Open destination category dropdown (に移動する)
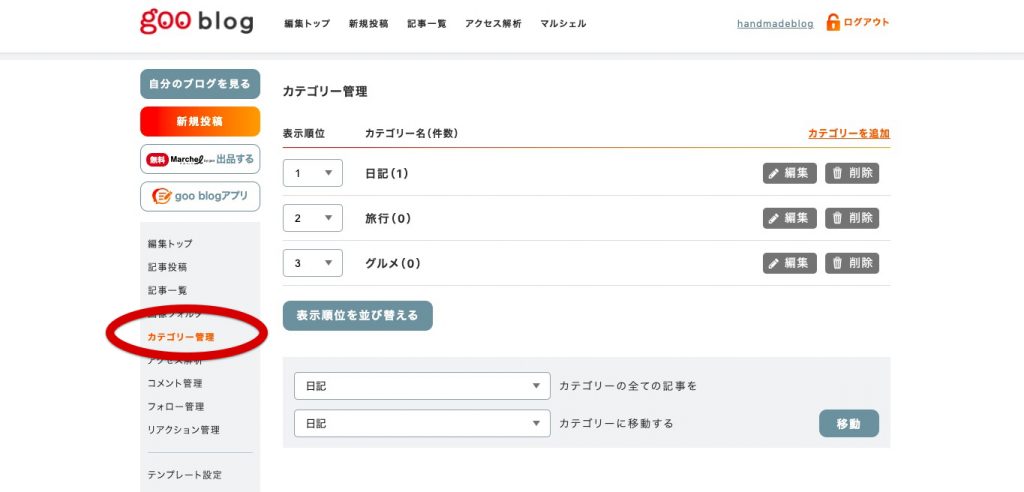 423,423
